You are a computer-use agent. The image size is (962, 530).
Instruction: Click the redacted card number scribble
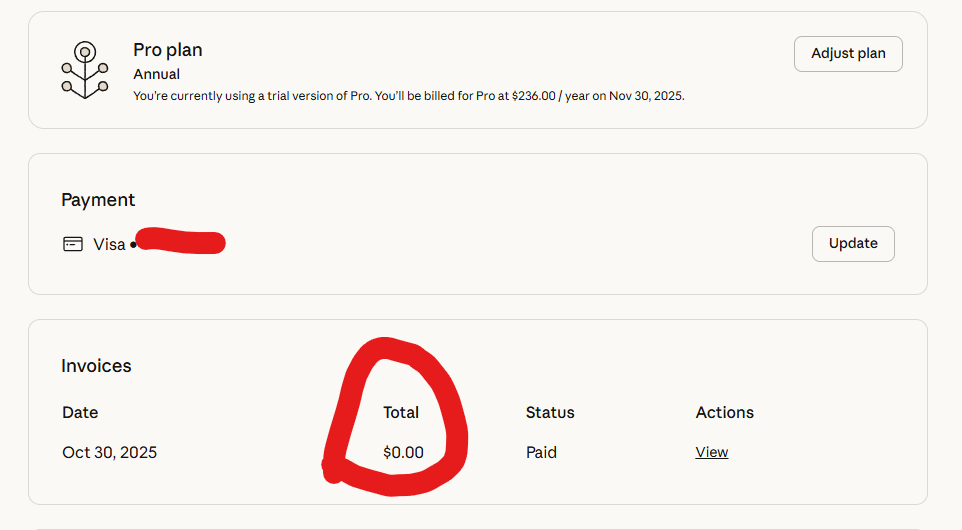(x=180, y=242)
